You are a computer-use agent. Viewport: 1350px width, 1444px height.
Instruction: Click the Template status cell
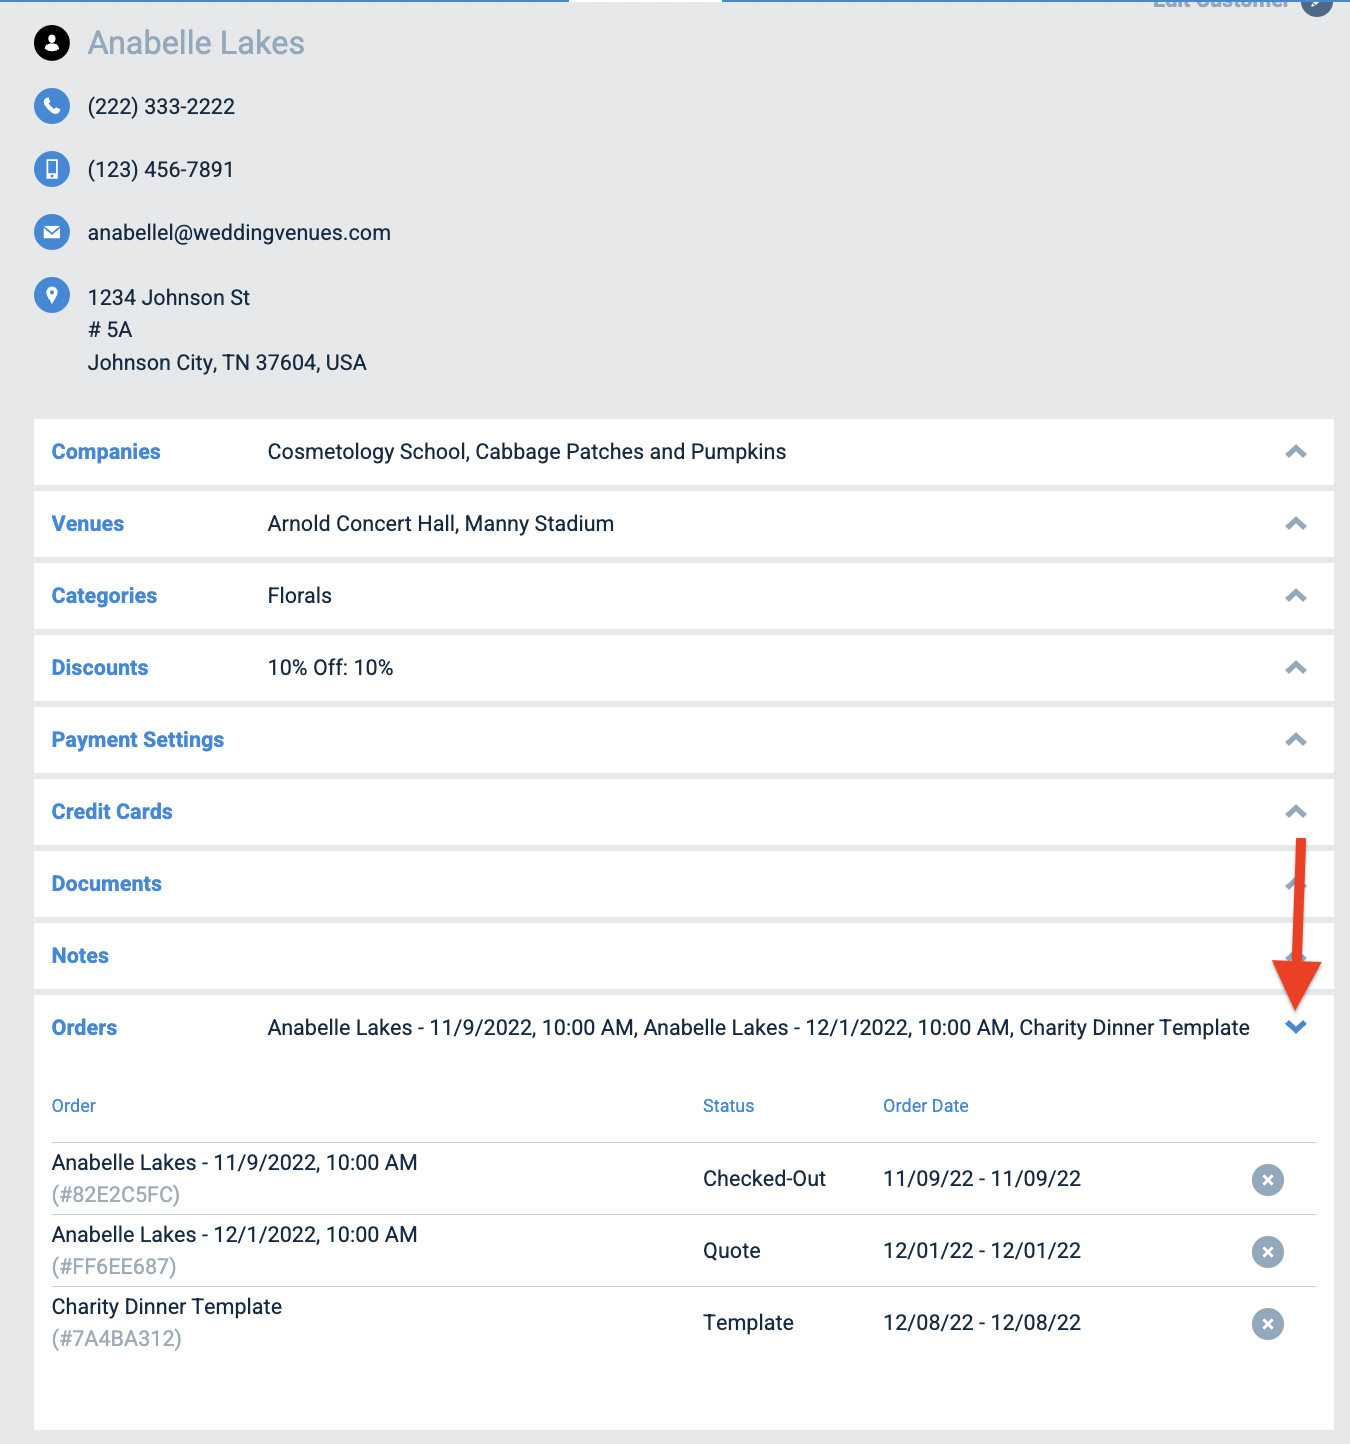click(748, 1323)
